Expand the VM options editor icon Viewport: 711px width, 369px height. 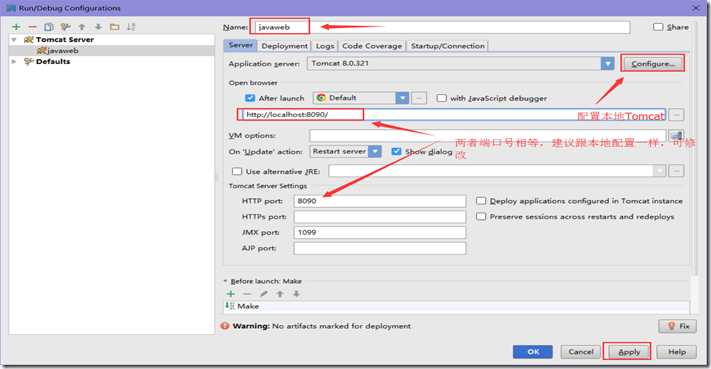pos(677,135)
